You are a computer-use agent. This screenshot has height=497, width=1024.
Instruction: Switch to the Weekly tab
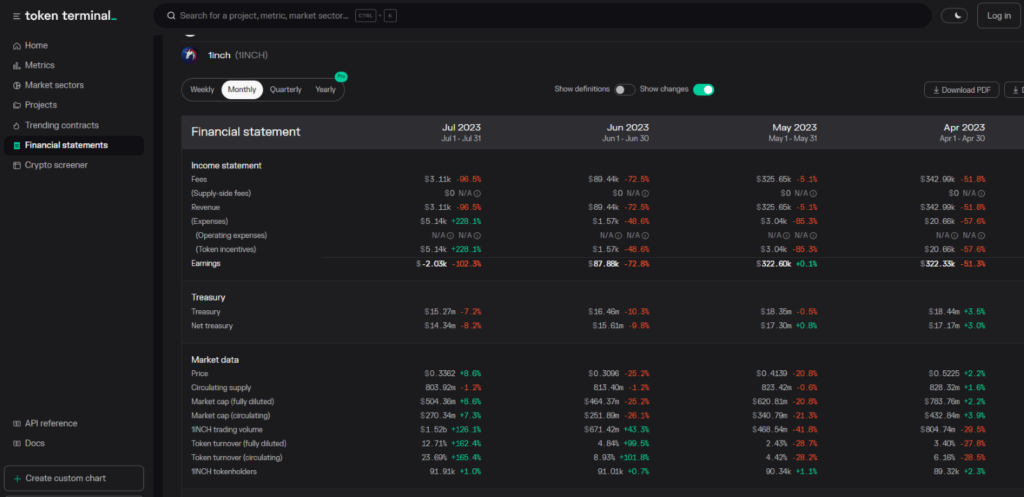click(202, 90)
